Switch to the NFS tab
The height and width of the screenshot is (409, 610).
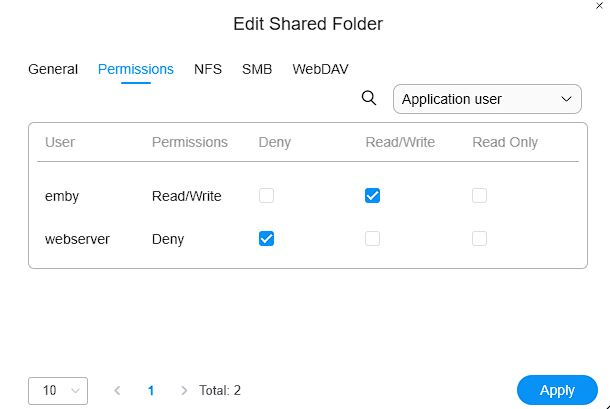(208, 69)
